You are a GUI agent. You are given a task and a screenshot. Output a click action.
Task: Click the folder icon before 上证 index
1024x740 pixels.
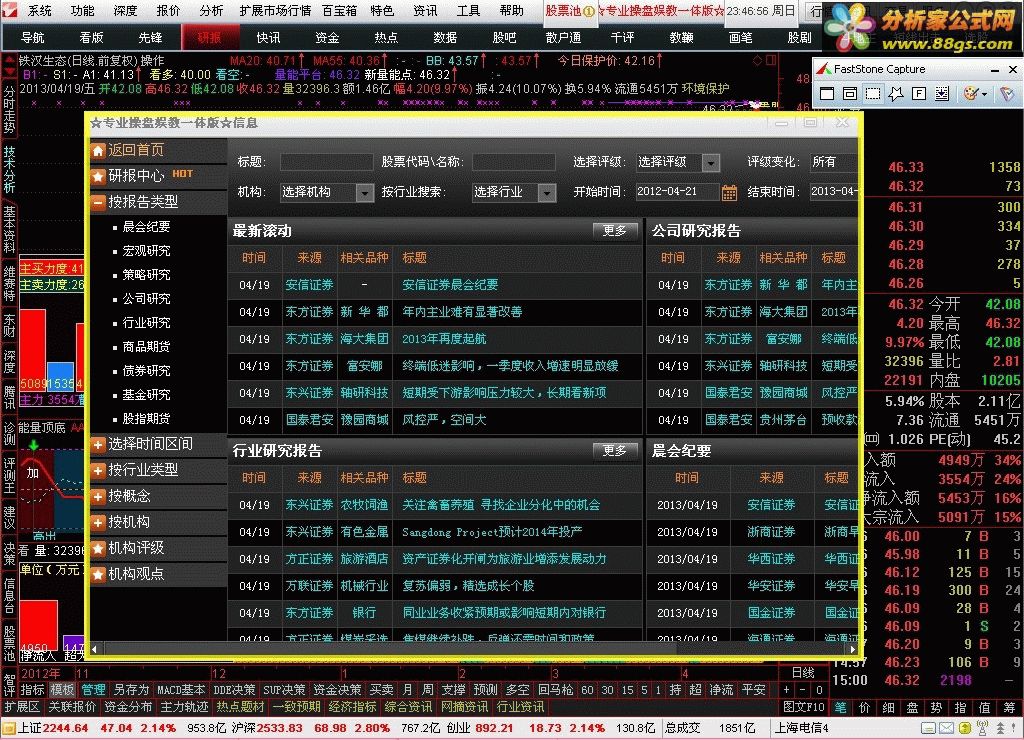[8, 728]
